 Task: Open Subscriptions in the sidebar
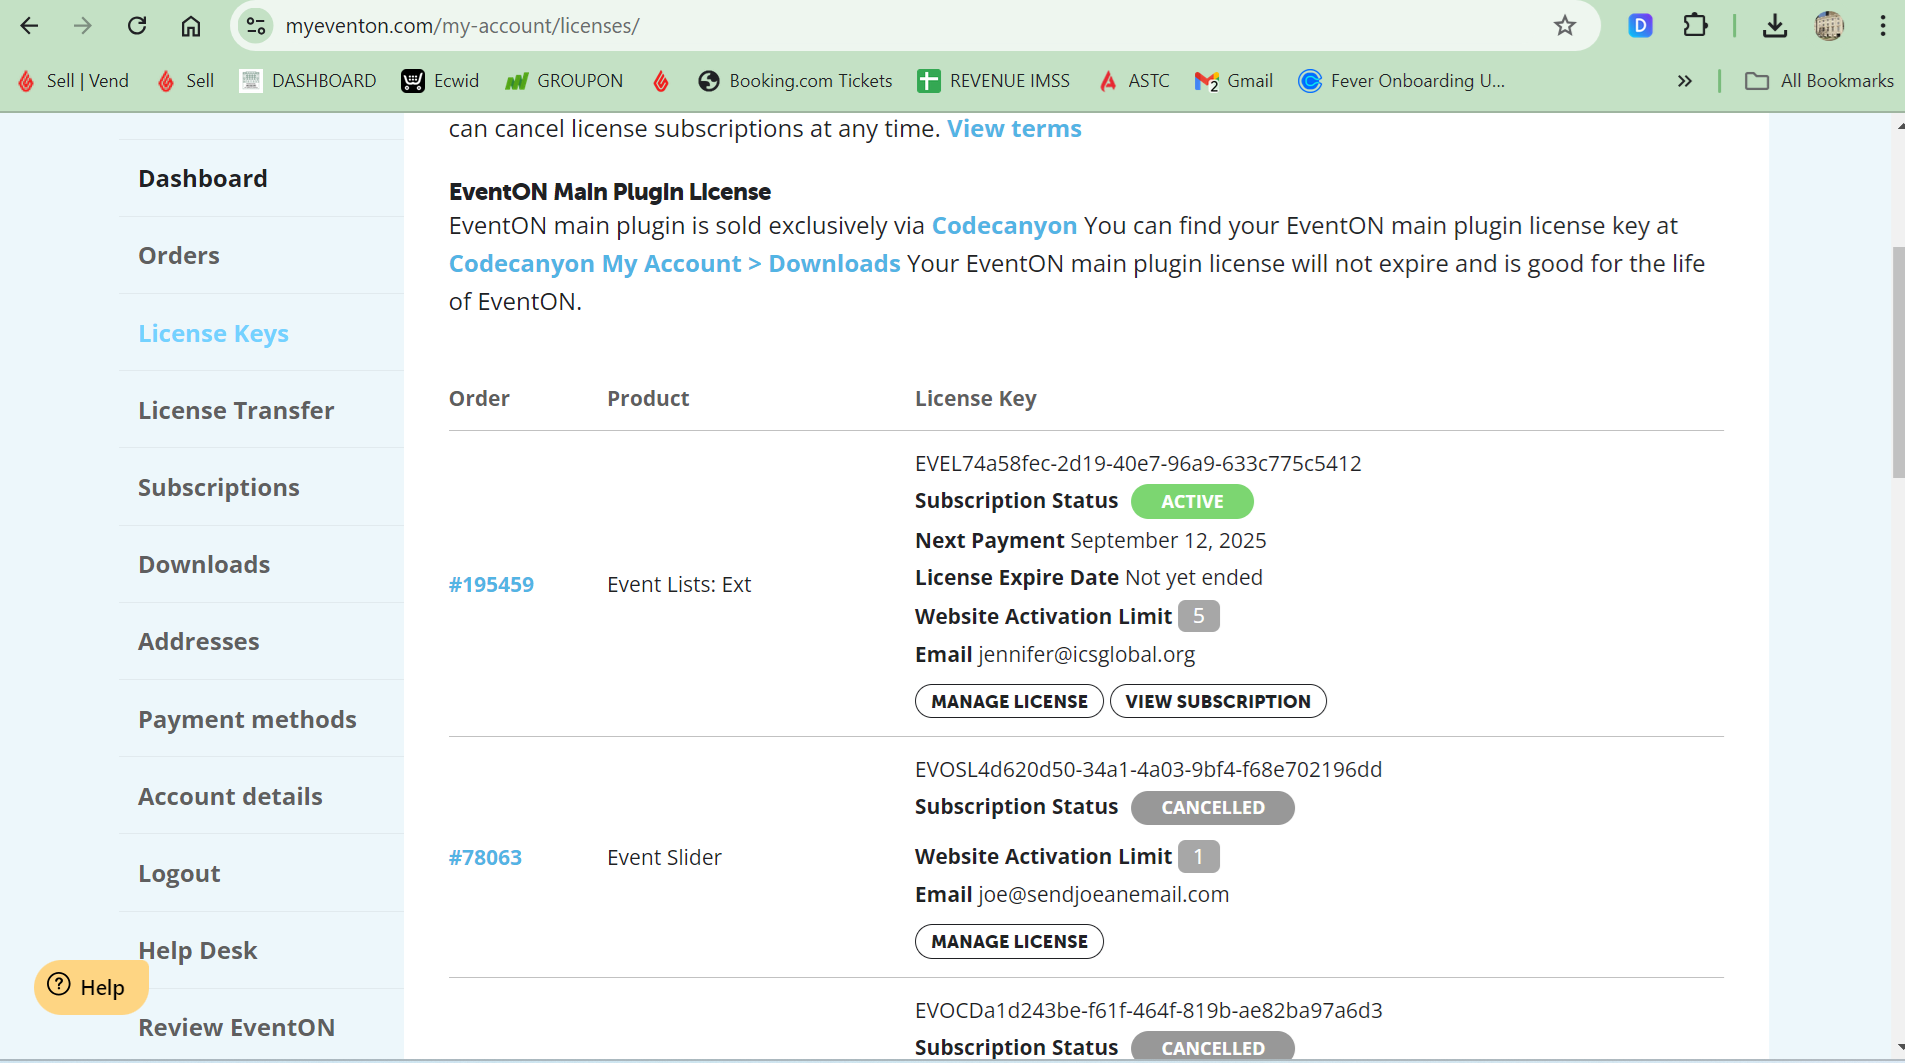pyautogui.click(x=219, y=488)
